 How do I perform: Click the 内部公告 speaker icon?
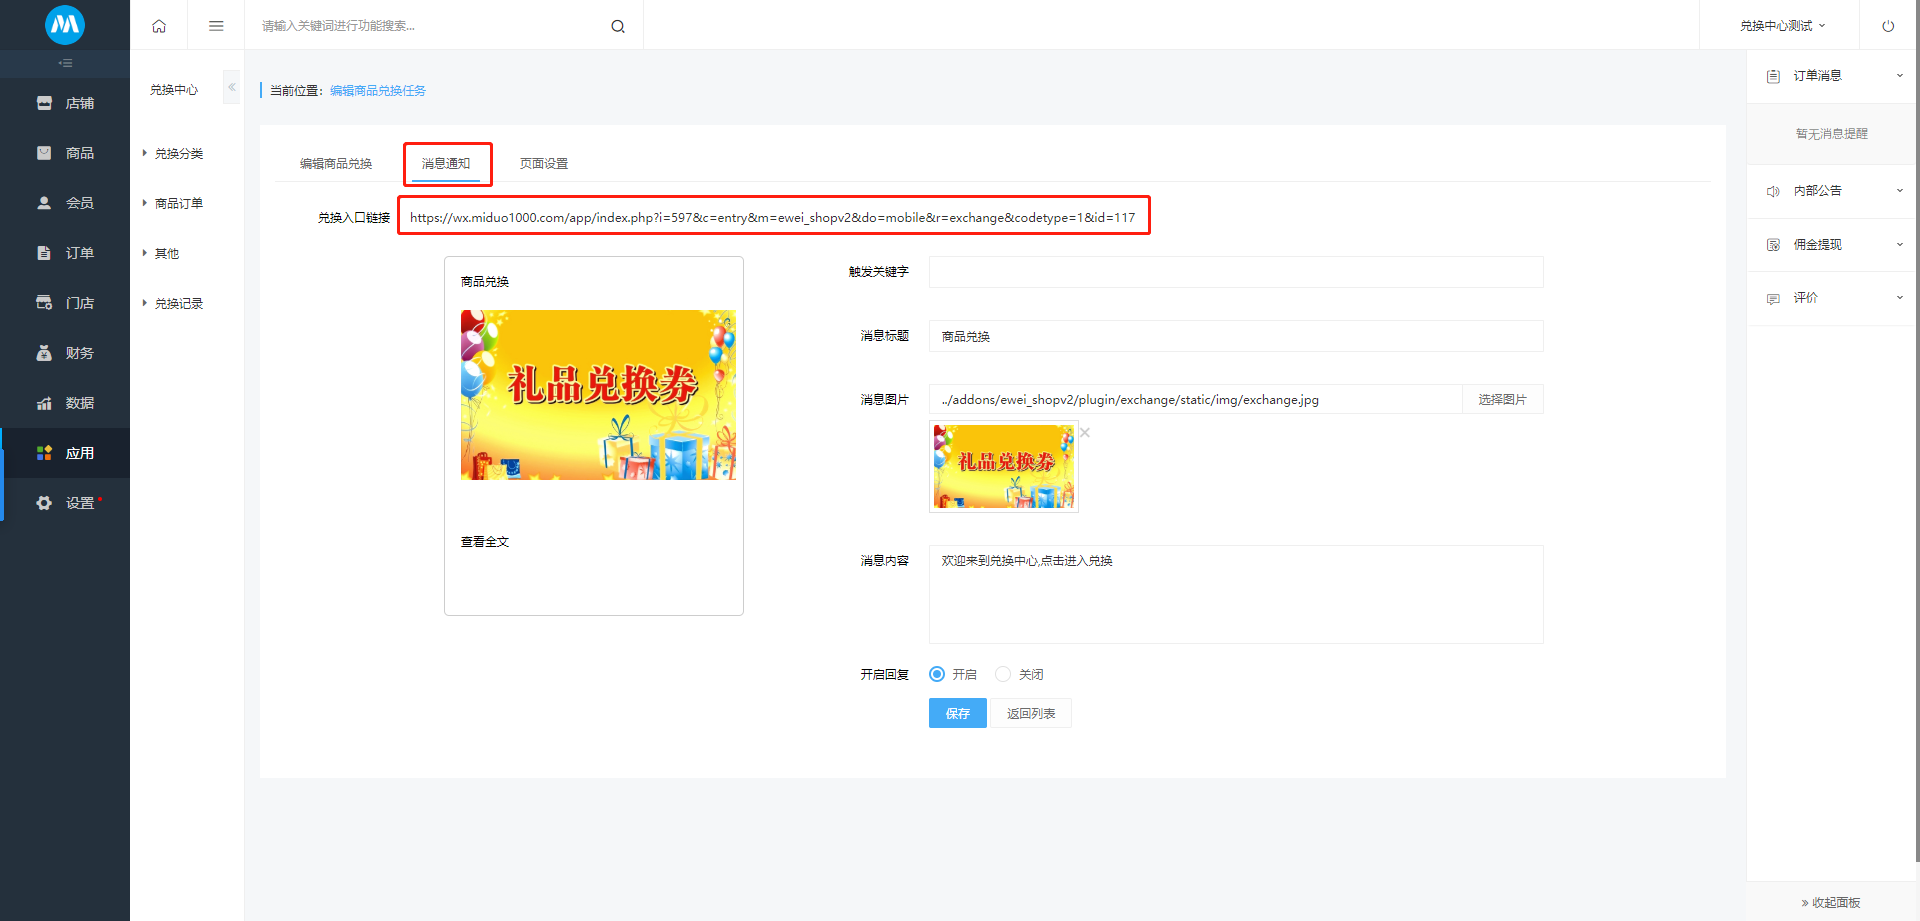[1773, 191]
